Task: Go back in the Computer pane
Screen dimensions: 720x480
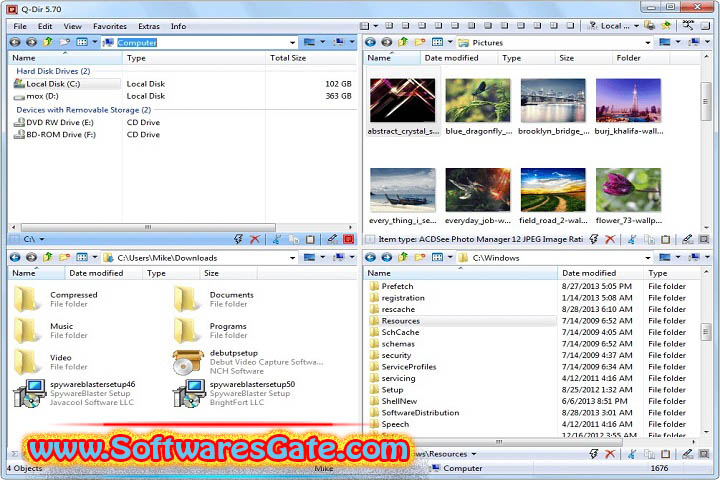Action: click(x=15, y=42)
